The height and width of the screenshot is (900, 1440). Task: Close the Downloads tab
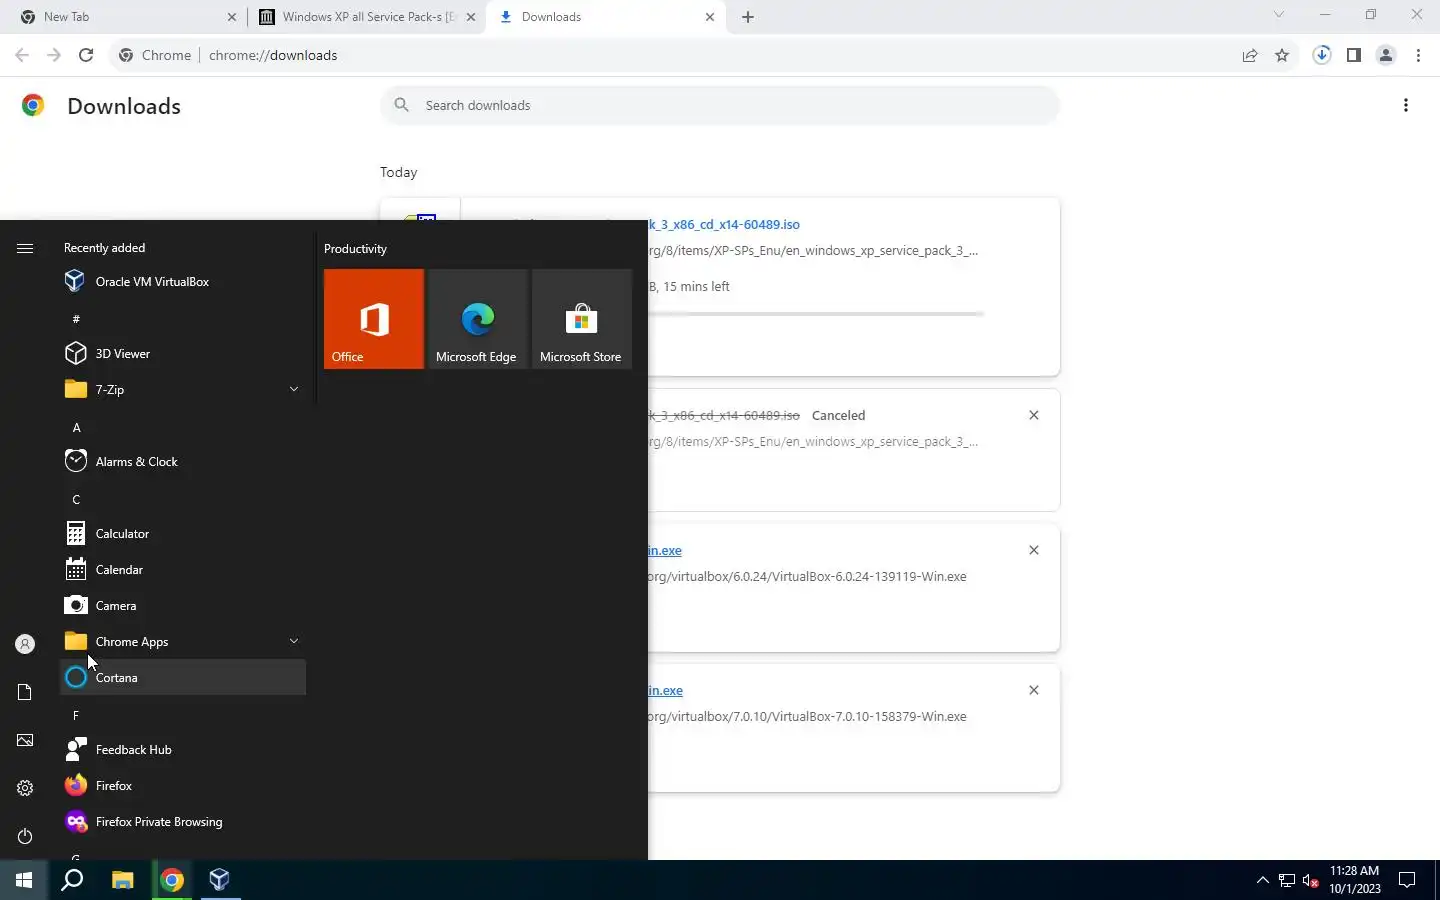click(710, 17)
